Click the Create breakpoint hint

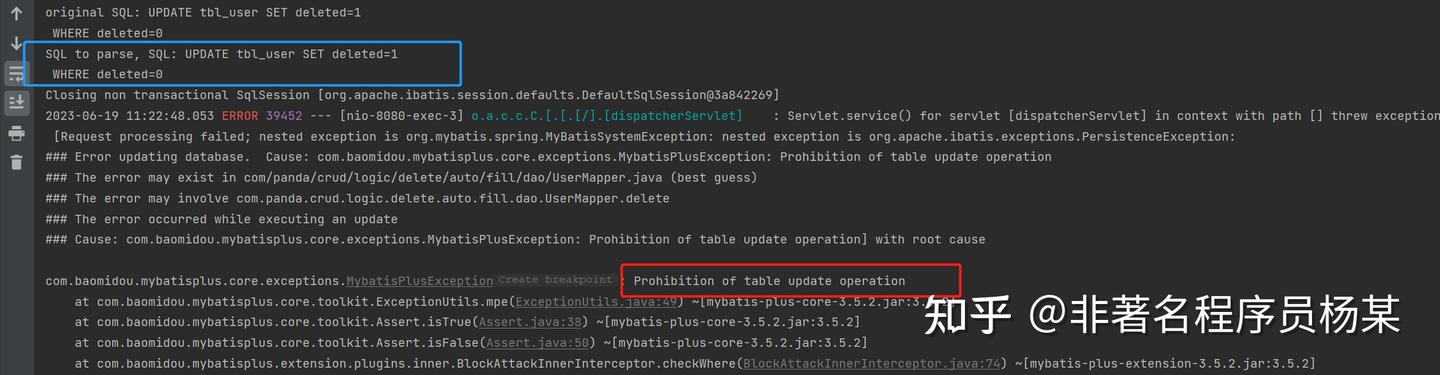pyautogui.click(x=555, y=280)
